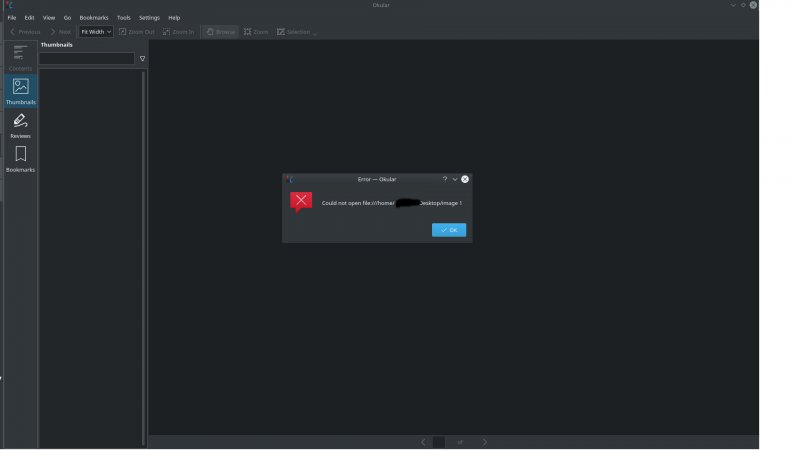Click the red error icon in dialog
The image size is (800, 450).
click(301, 202)
